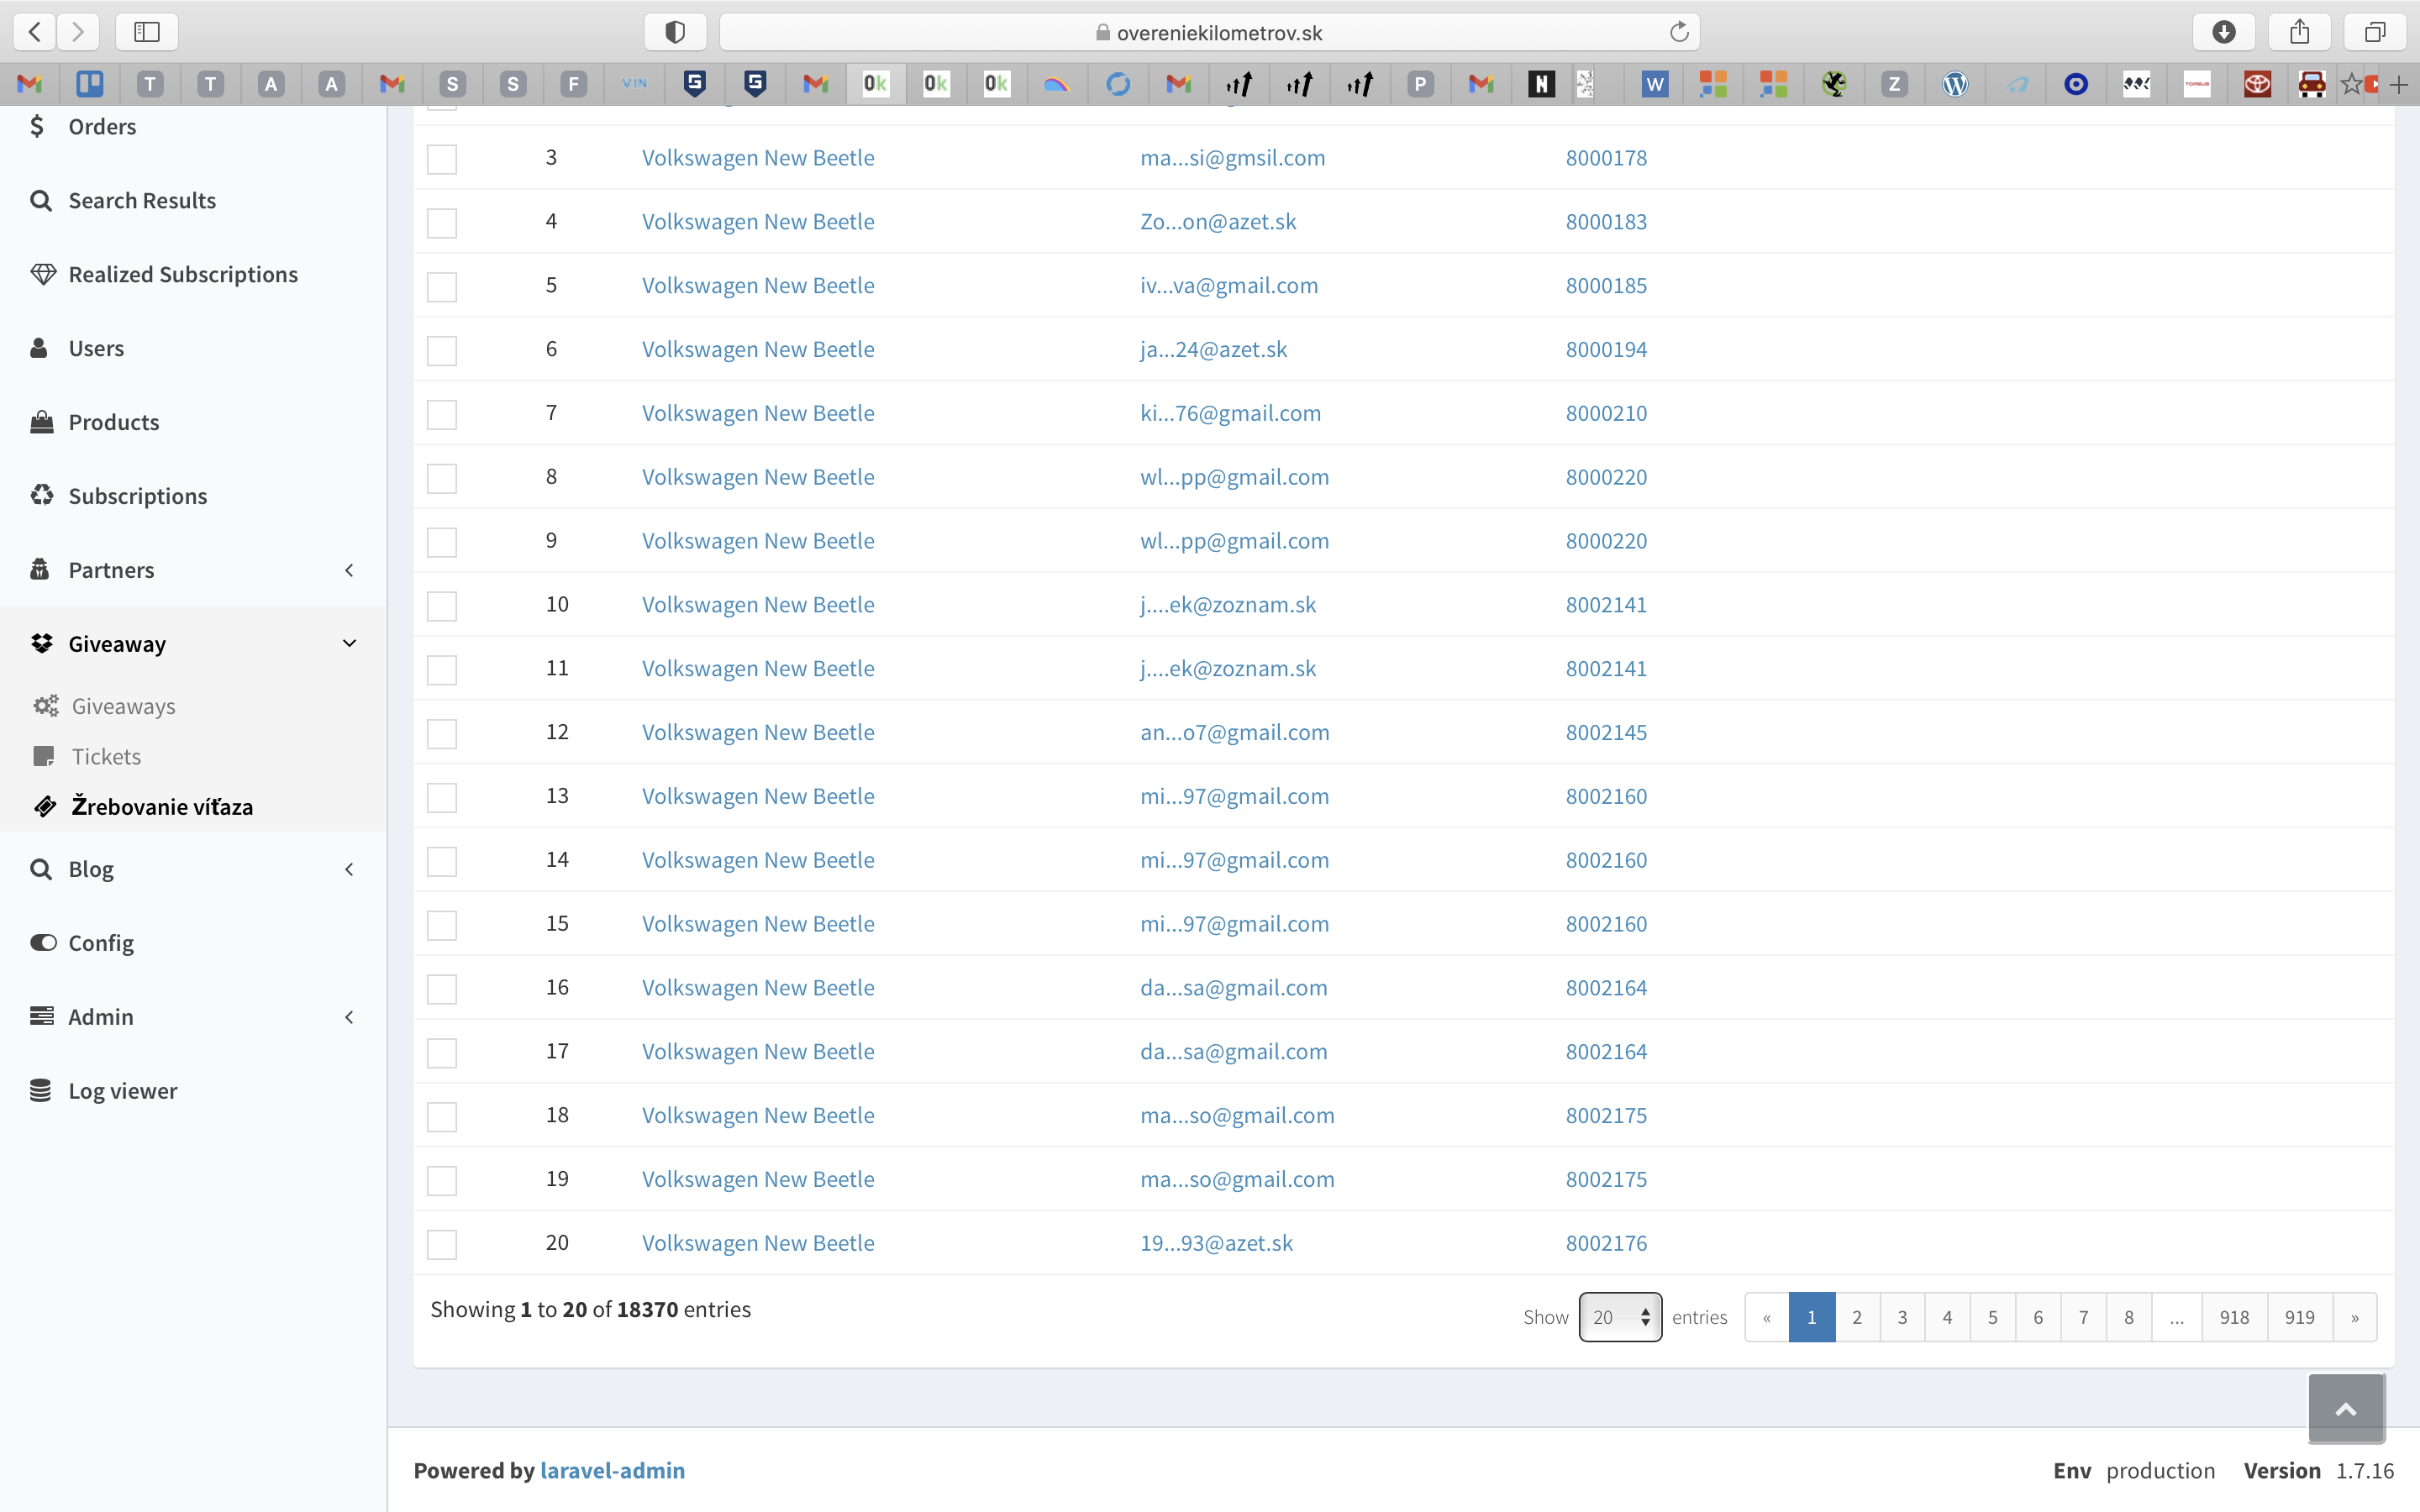2420x1512 pixels.
Task: Expand the Partners menu chevron
Action: [x=349, y=570]
